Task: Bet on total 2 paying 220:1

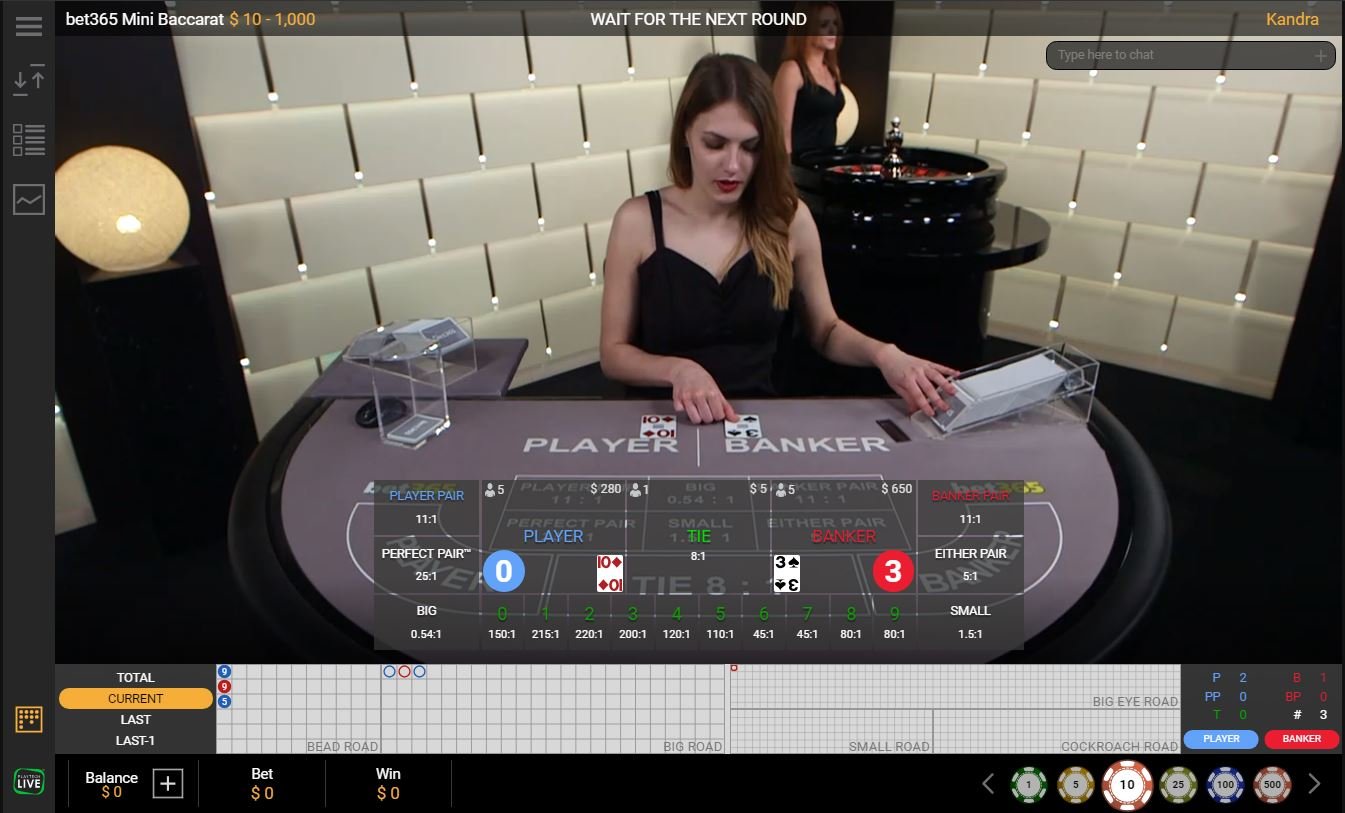Action: click(x=590, y=622)
